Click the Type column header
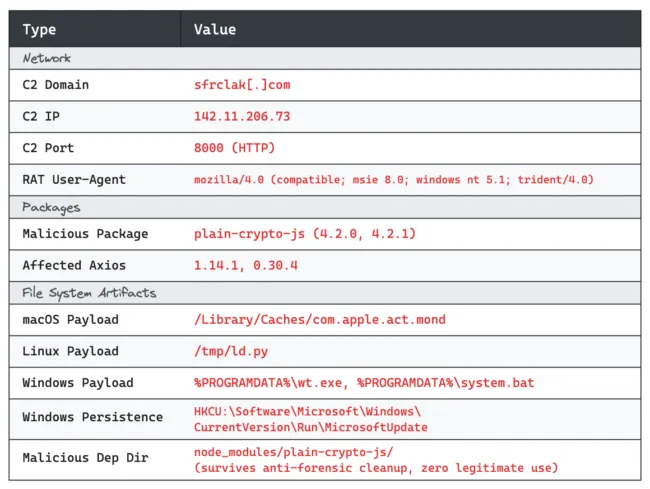The height and width of the screenshot is (489, 650). click(39, 29)
